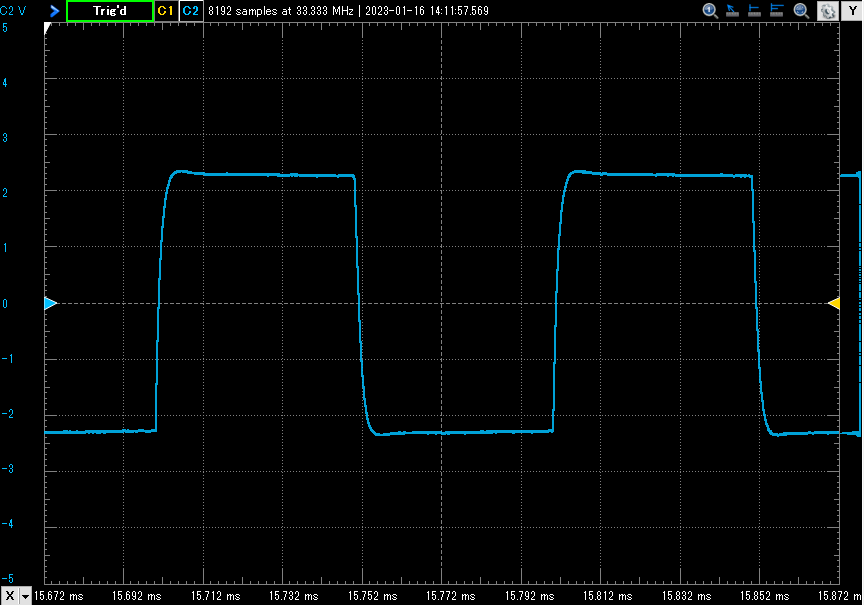Click the 15.732 ms time axis label
The height and width of the screenshot is (605, 864).
coord(294,596)
